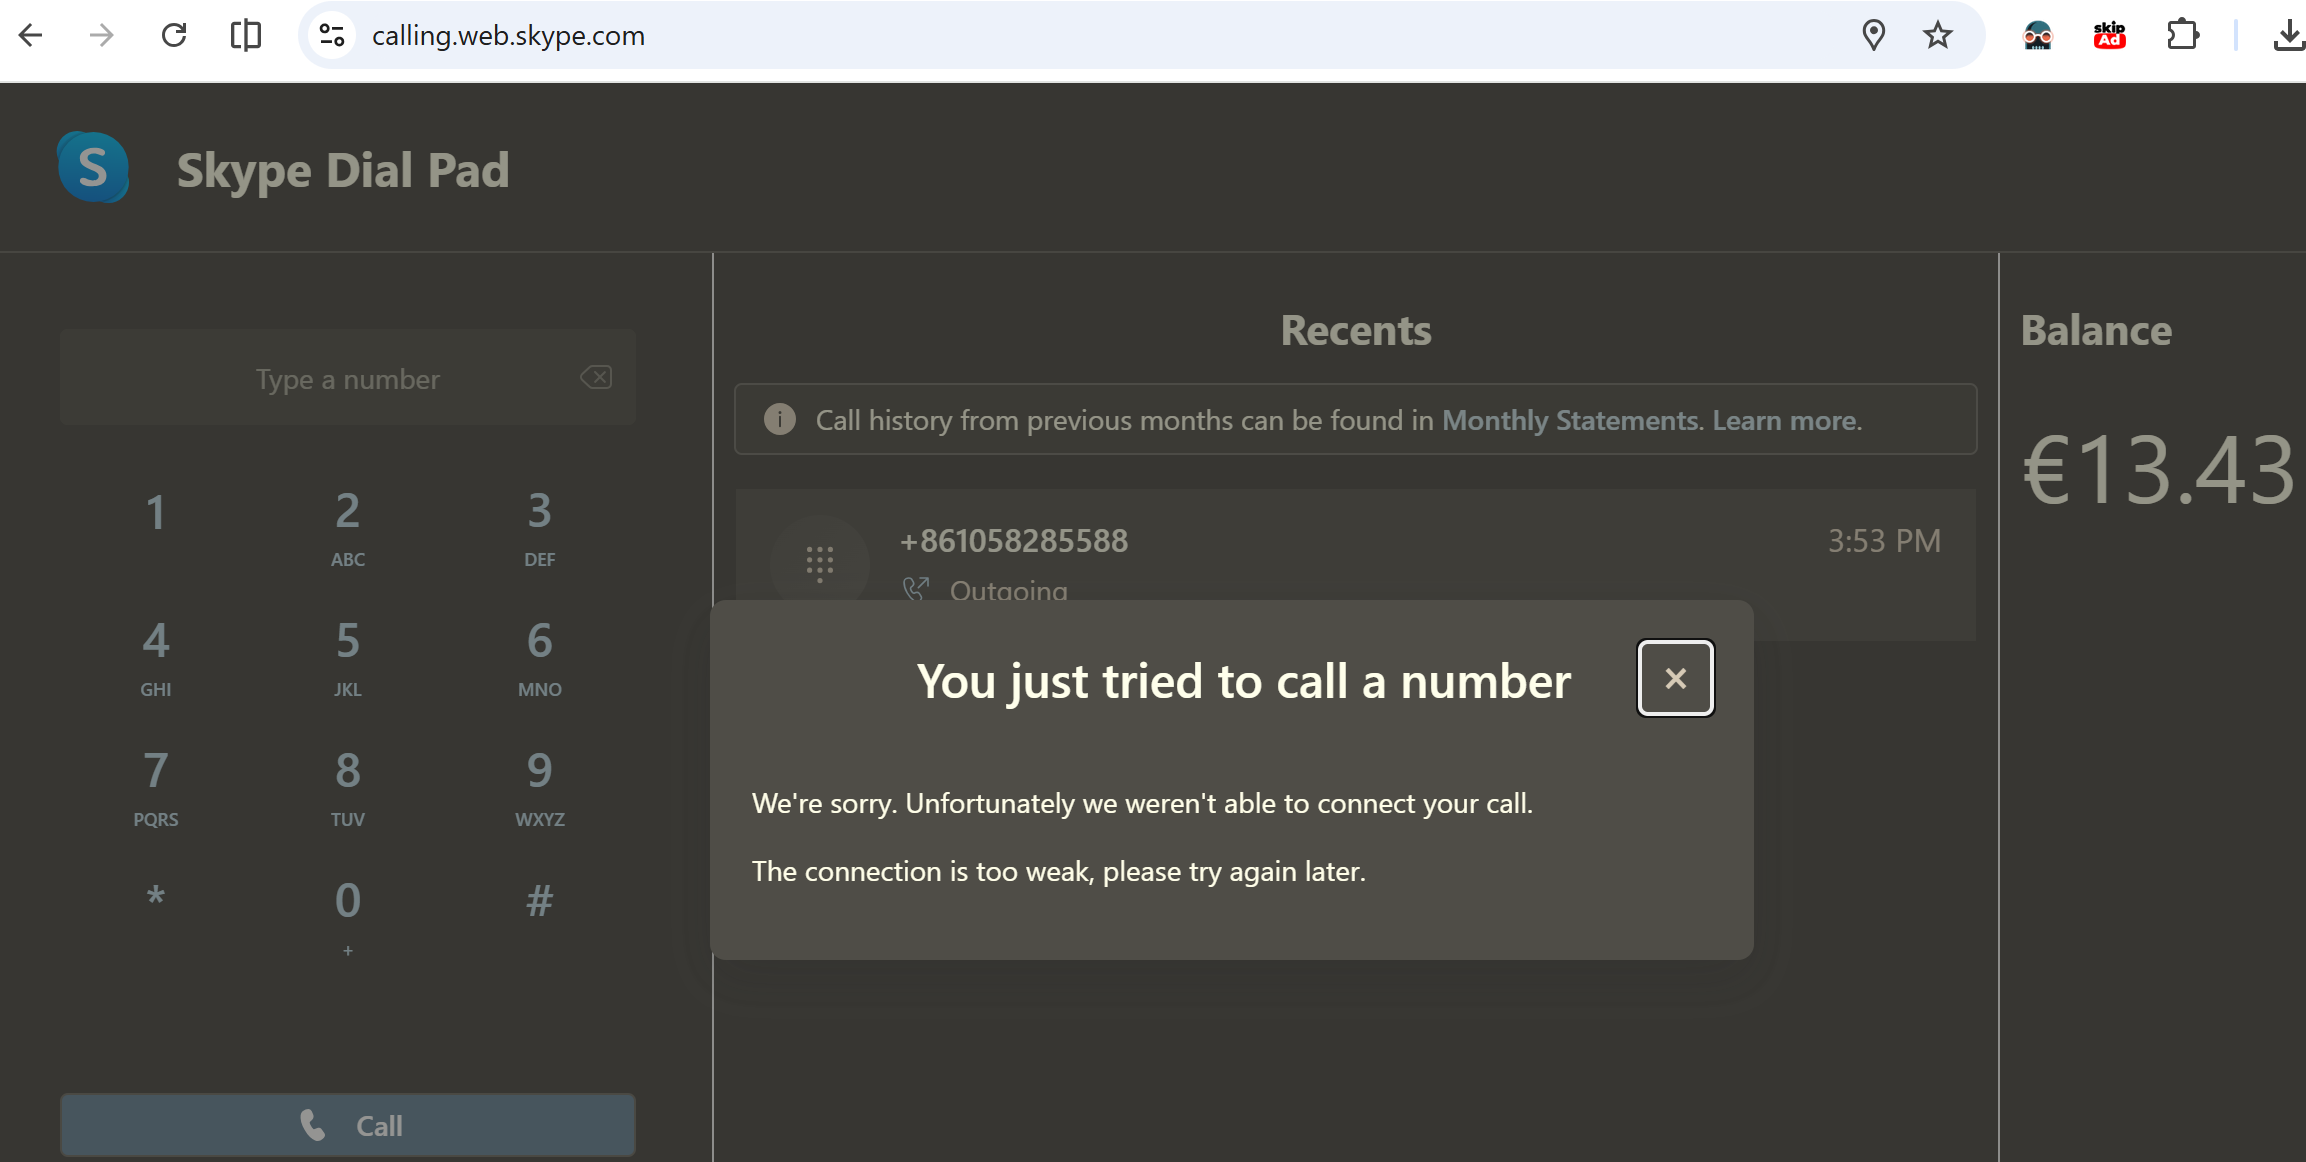2306x1162 pixels.
Task: Click the browser back arrow
Action: pos(31,36)
